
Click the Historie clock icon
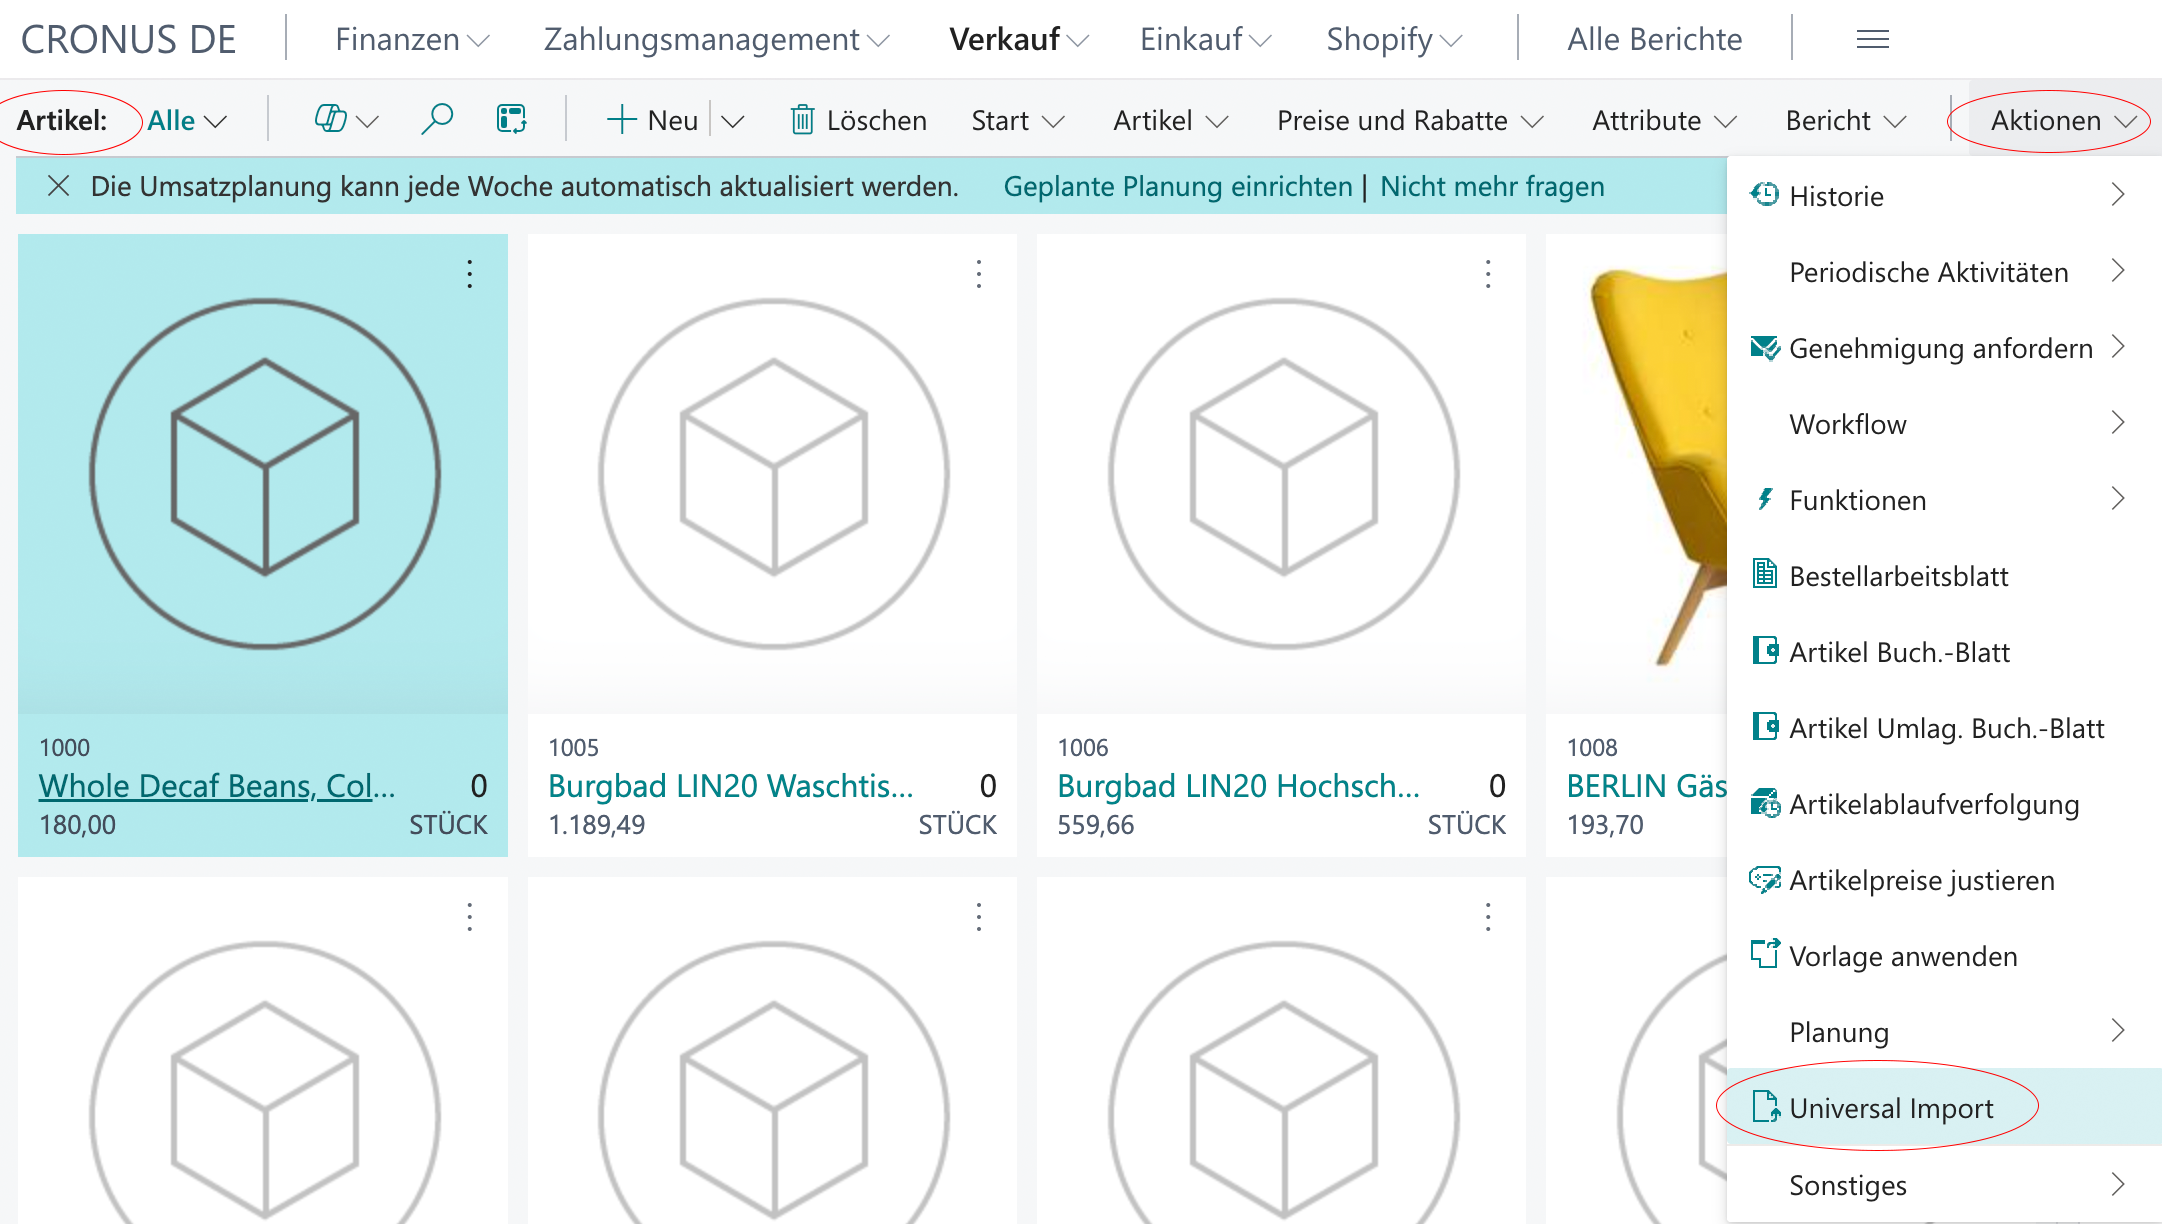(1765, 195)
